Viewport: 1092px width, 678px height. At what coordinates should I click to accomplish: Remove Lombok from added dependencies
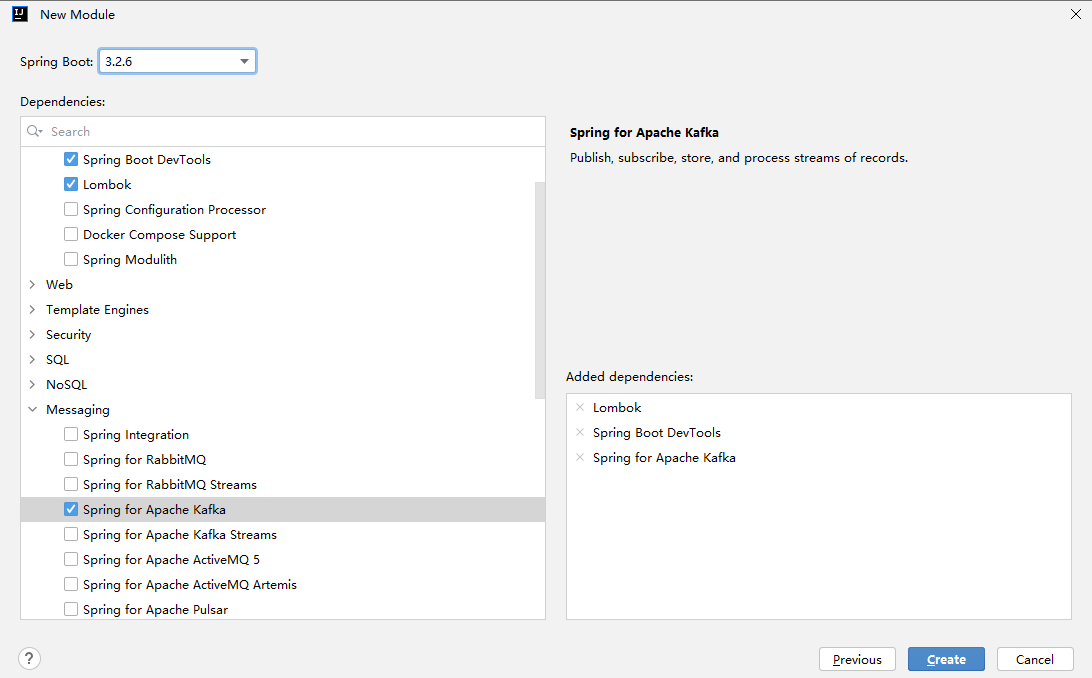pos(580,408)
